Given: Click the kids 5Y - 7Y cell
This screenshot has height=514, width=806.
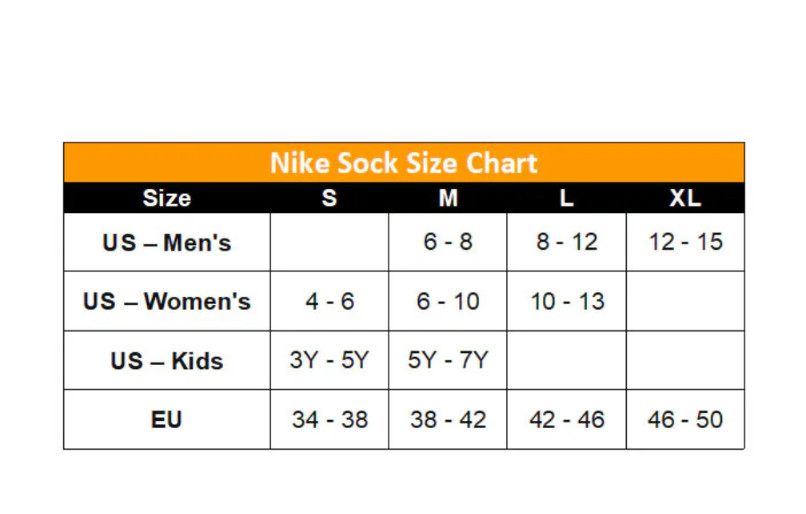Looking at the screenshot, I should 448,360.
